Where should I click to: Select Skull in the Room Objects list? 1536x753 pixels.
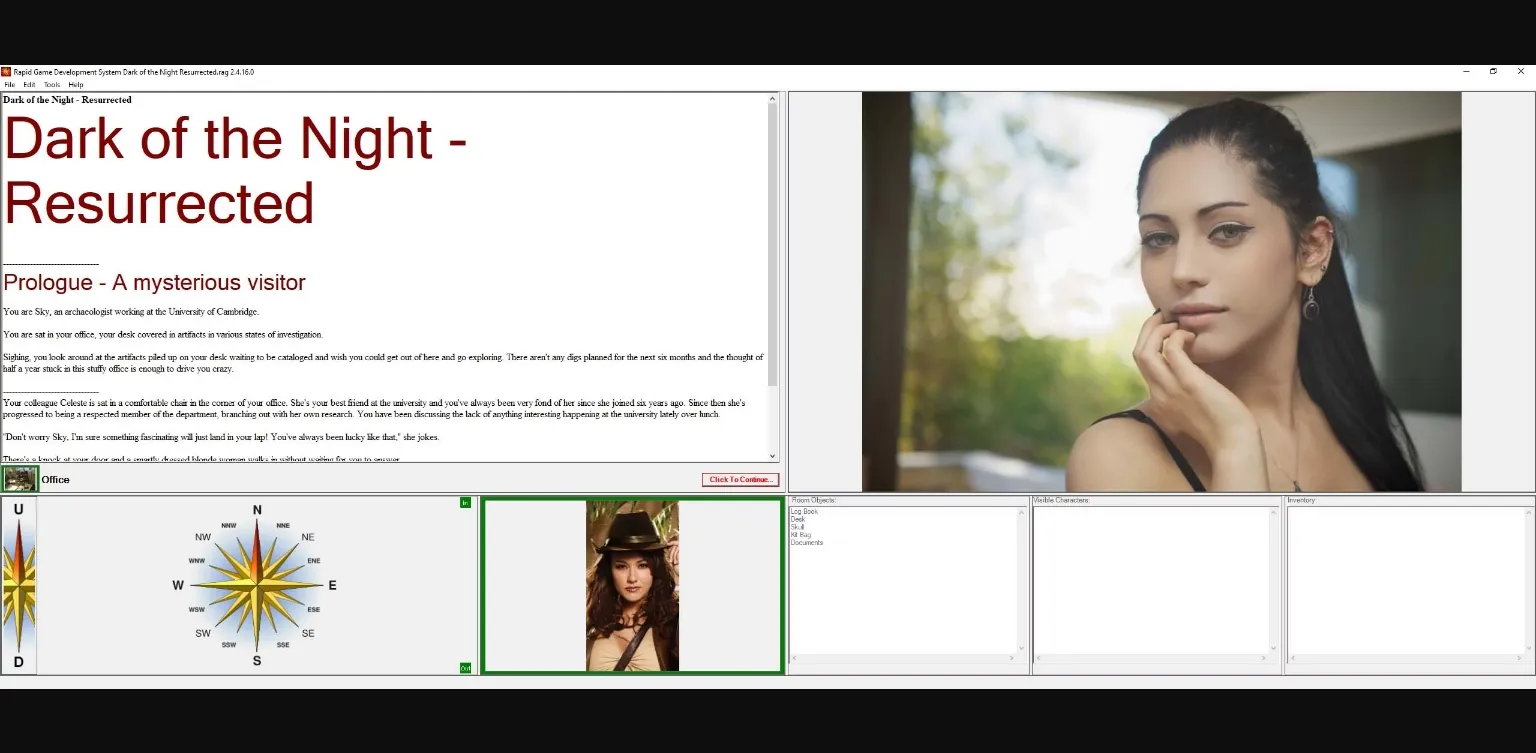(x=797, y=527)
